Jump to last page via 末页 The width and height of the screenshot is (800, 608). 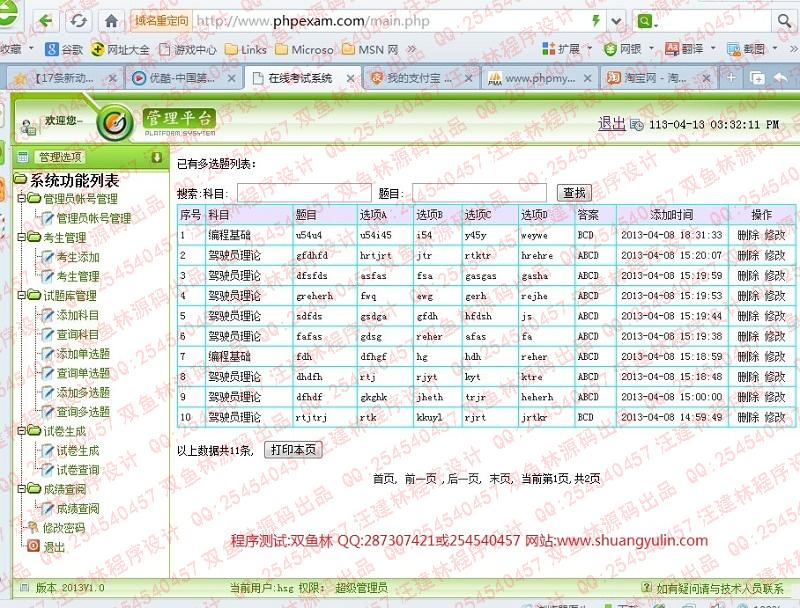click(x=500, y=478)
